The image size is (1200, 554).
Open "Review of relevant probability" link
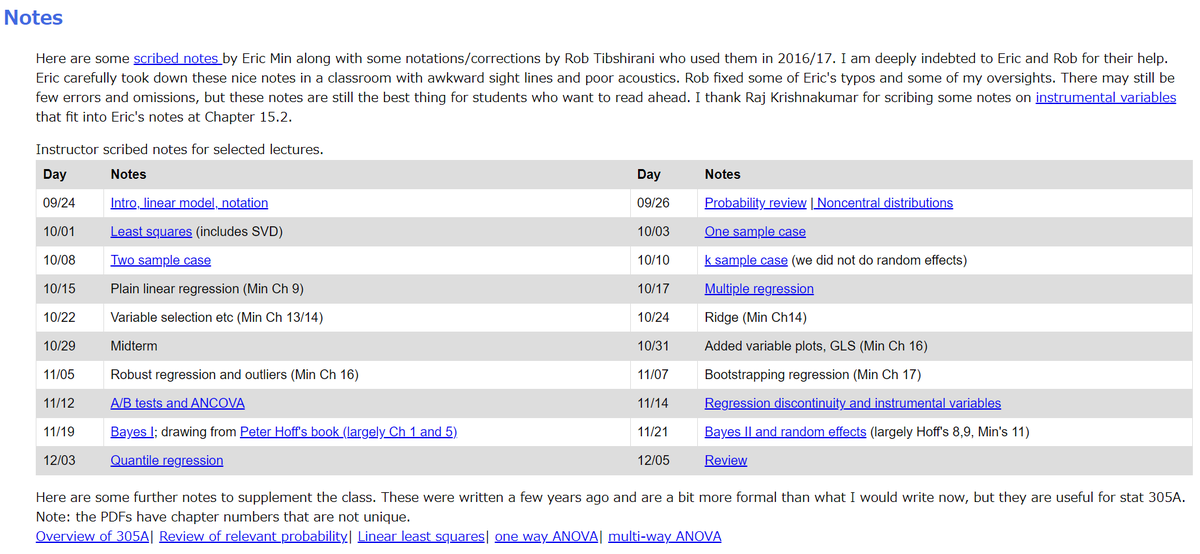coord(254,536)
